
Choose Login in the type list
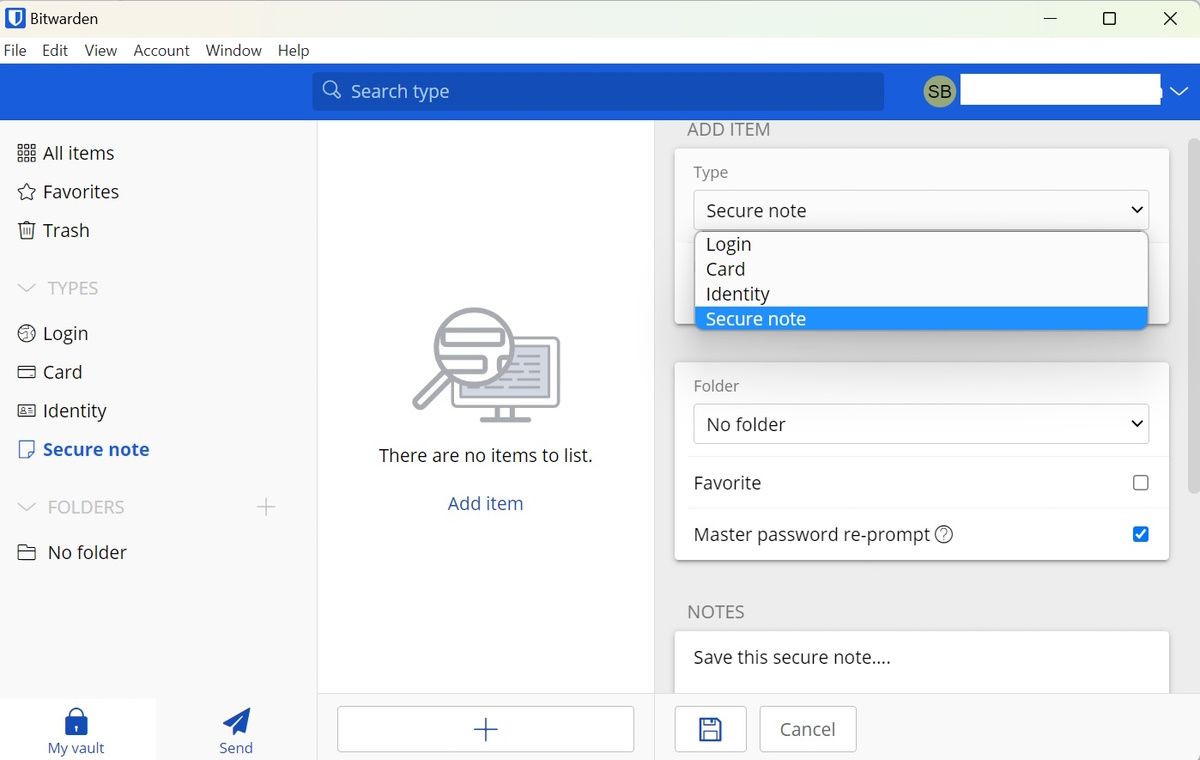tap(921, 244)
